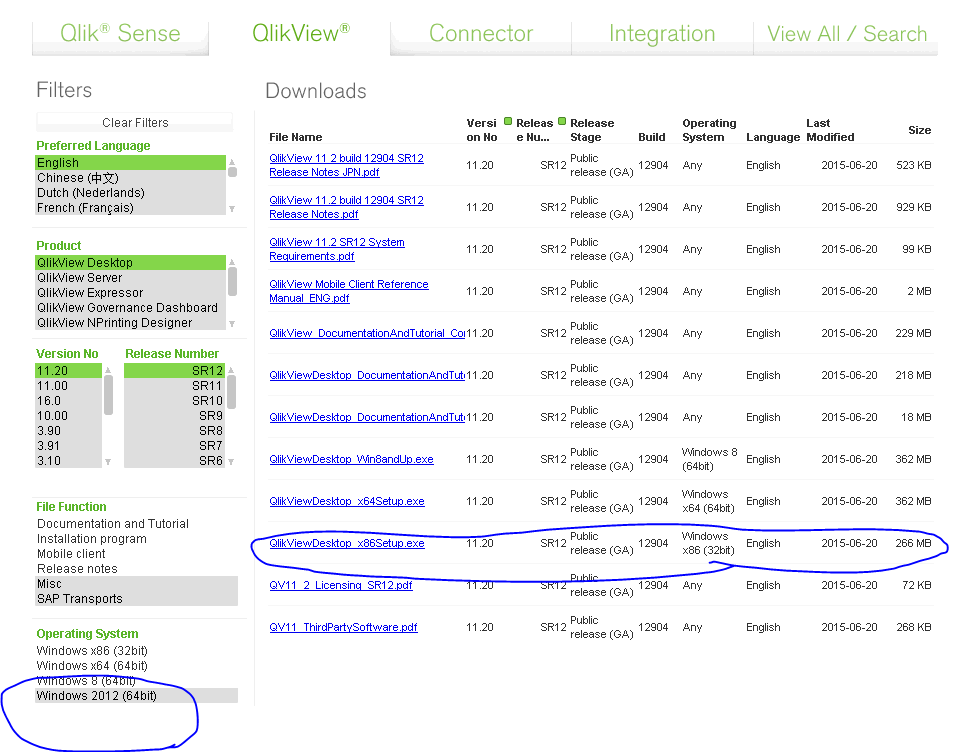
Task: Select version 11.20 in Version No
Action: tap(69, 370)
